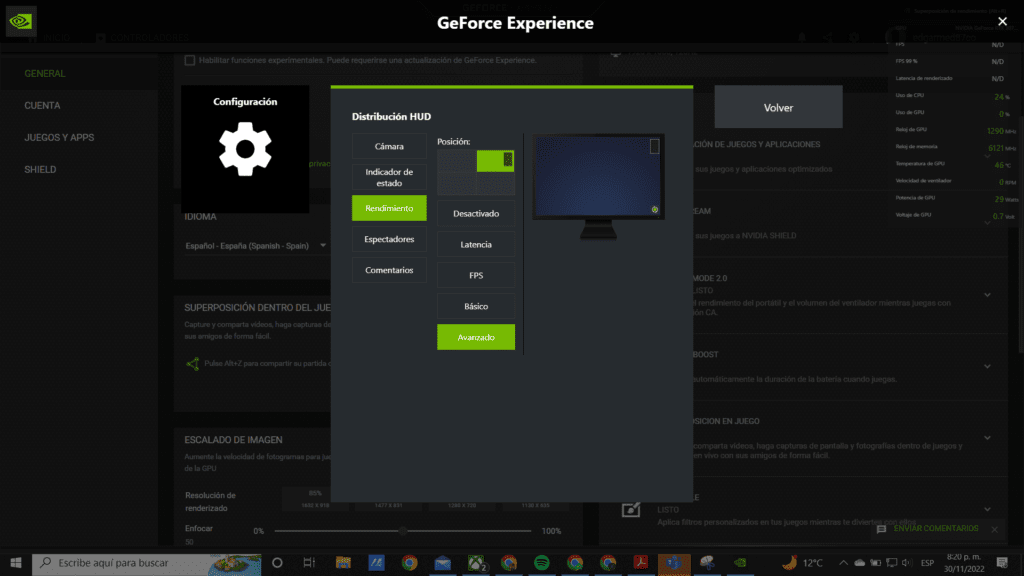Click the weather widget showing 12°C
The width and height of the screenshot is (1024, 576).
[x=802, y=563]
